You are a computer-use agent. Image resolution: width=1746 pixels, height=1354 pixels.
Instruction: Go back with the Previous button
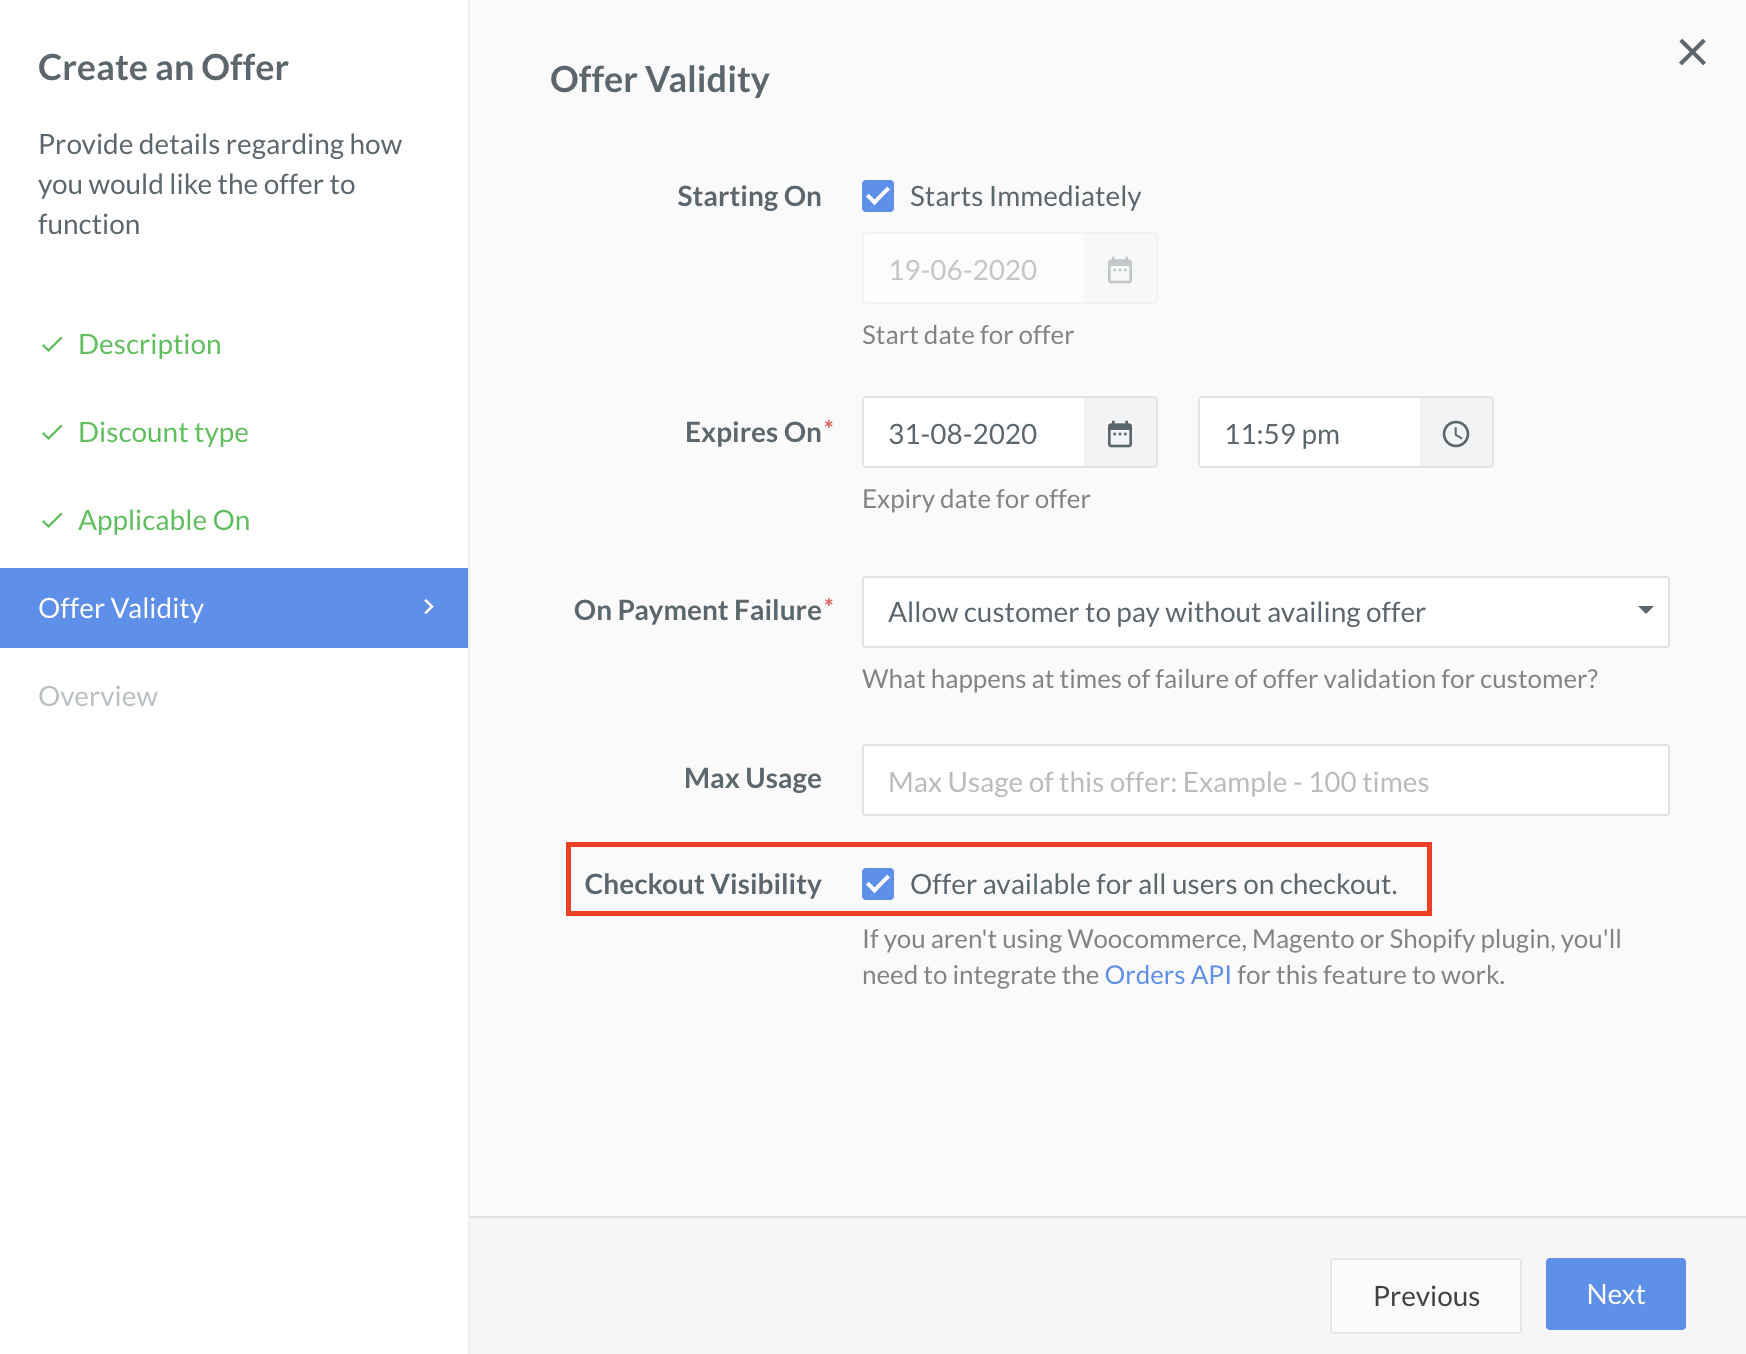[x=1425, y=1296]
